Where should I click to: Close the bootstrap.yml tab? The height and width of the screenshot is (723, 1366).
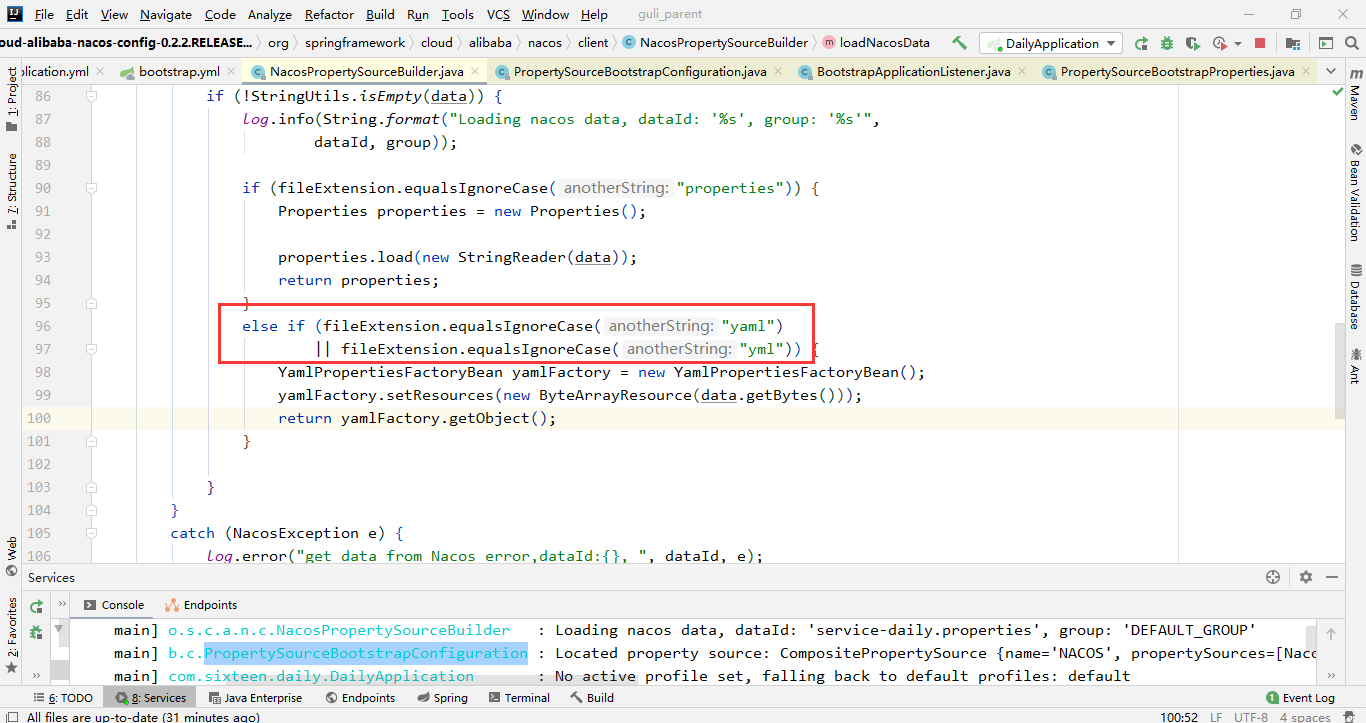(x=232, y=72)
